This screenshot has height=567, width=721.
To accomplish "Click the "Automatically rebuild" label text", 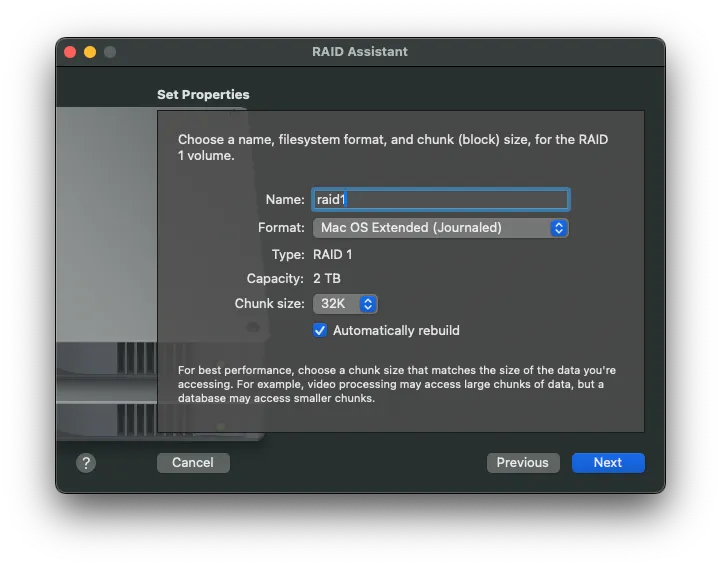I will click(x=396, y=330).
